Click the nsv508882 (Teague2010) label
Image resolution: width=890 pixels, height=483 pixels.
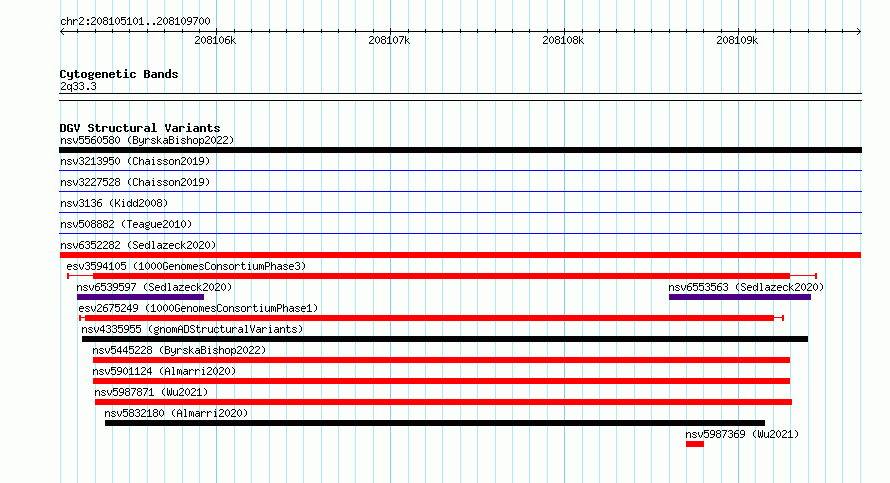click(x=126, y=224)
